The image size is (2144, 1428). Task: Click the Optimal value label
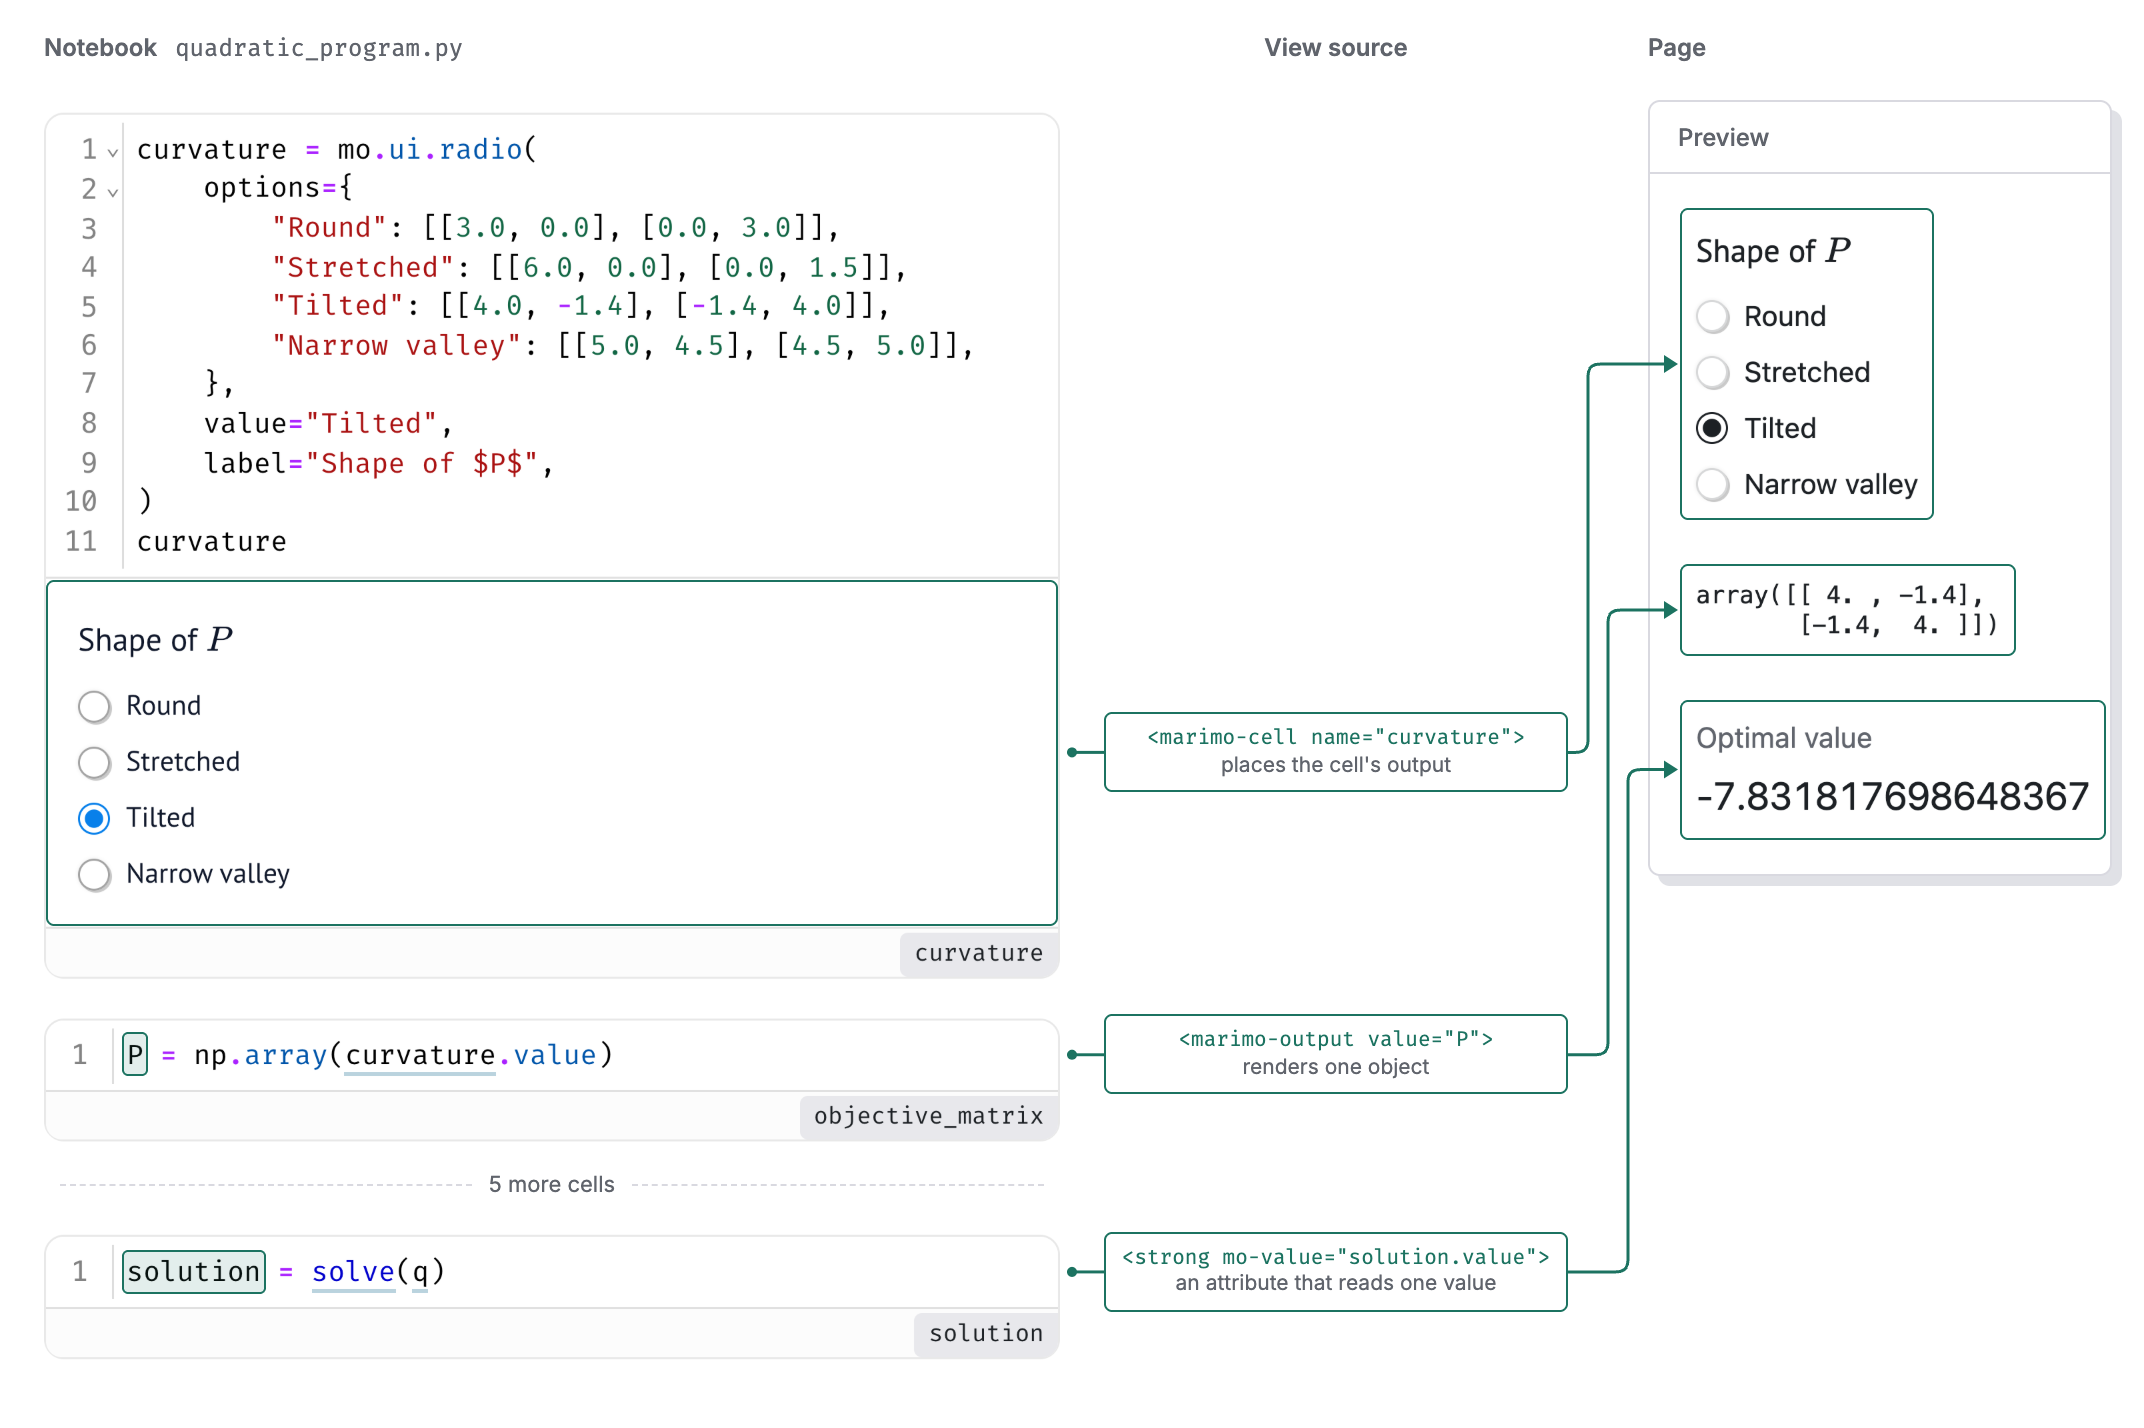1784,738
